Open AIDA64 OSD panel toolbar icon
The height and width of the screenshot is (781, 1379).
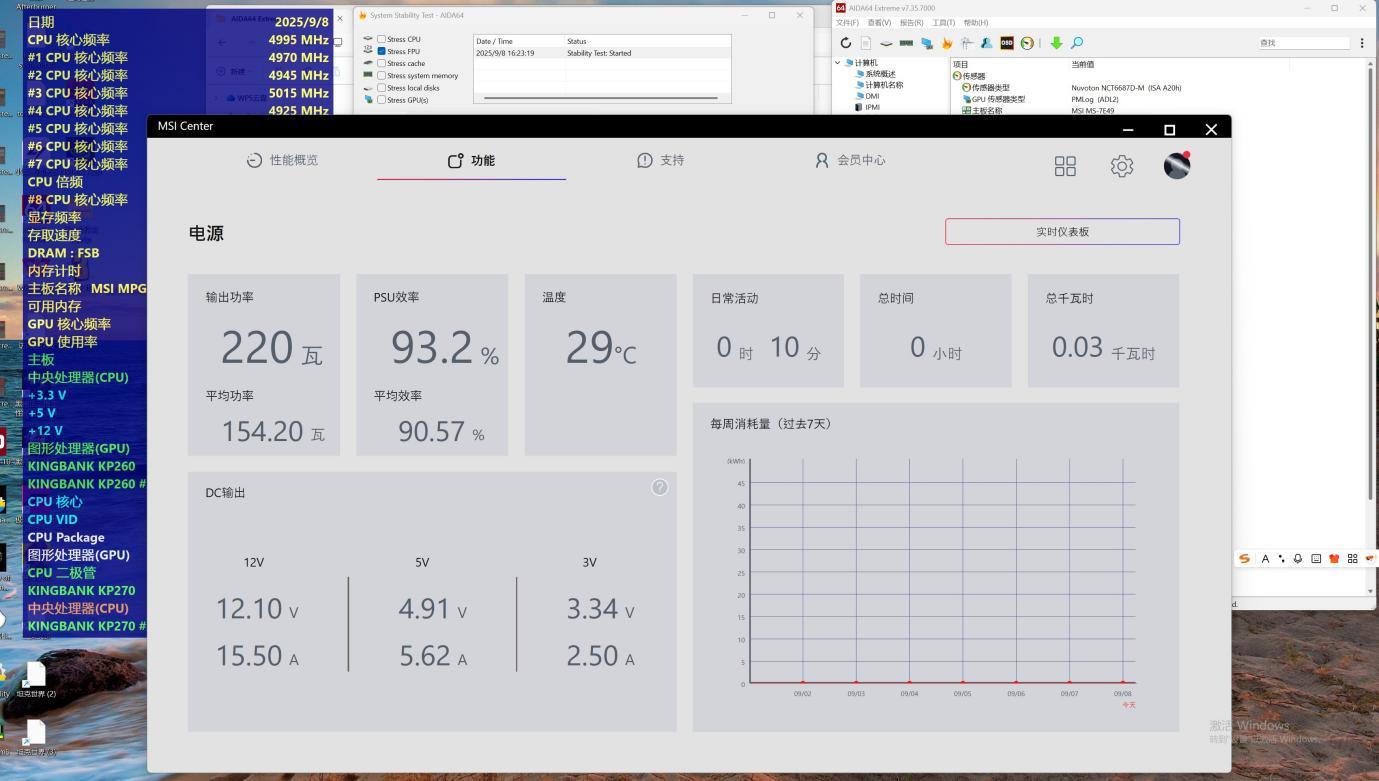coord(1007,43)
